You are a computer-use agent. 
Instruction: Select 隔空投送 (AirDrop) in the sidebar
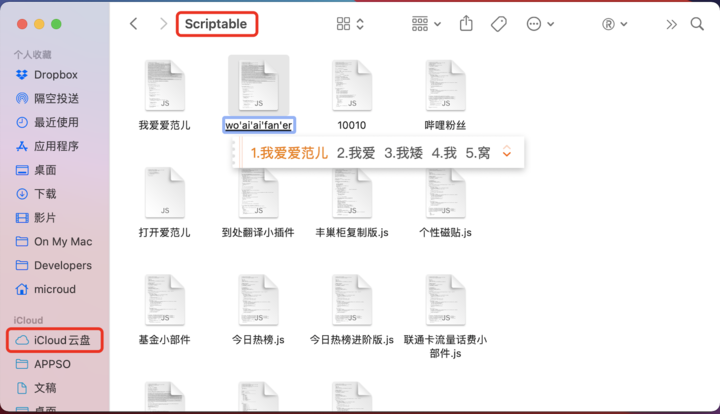pos(47,98)
